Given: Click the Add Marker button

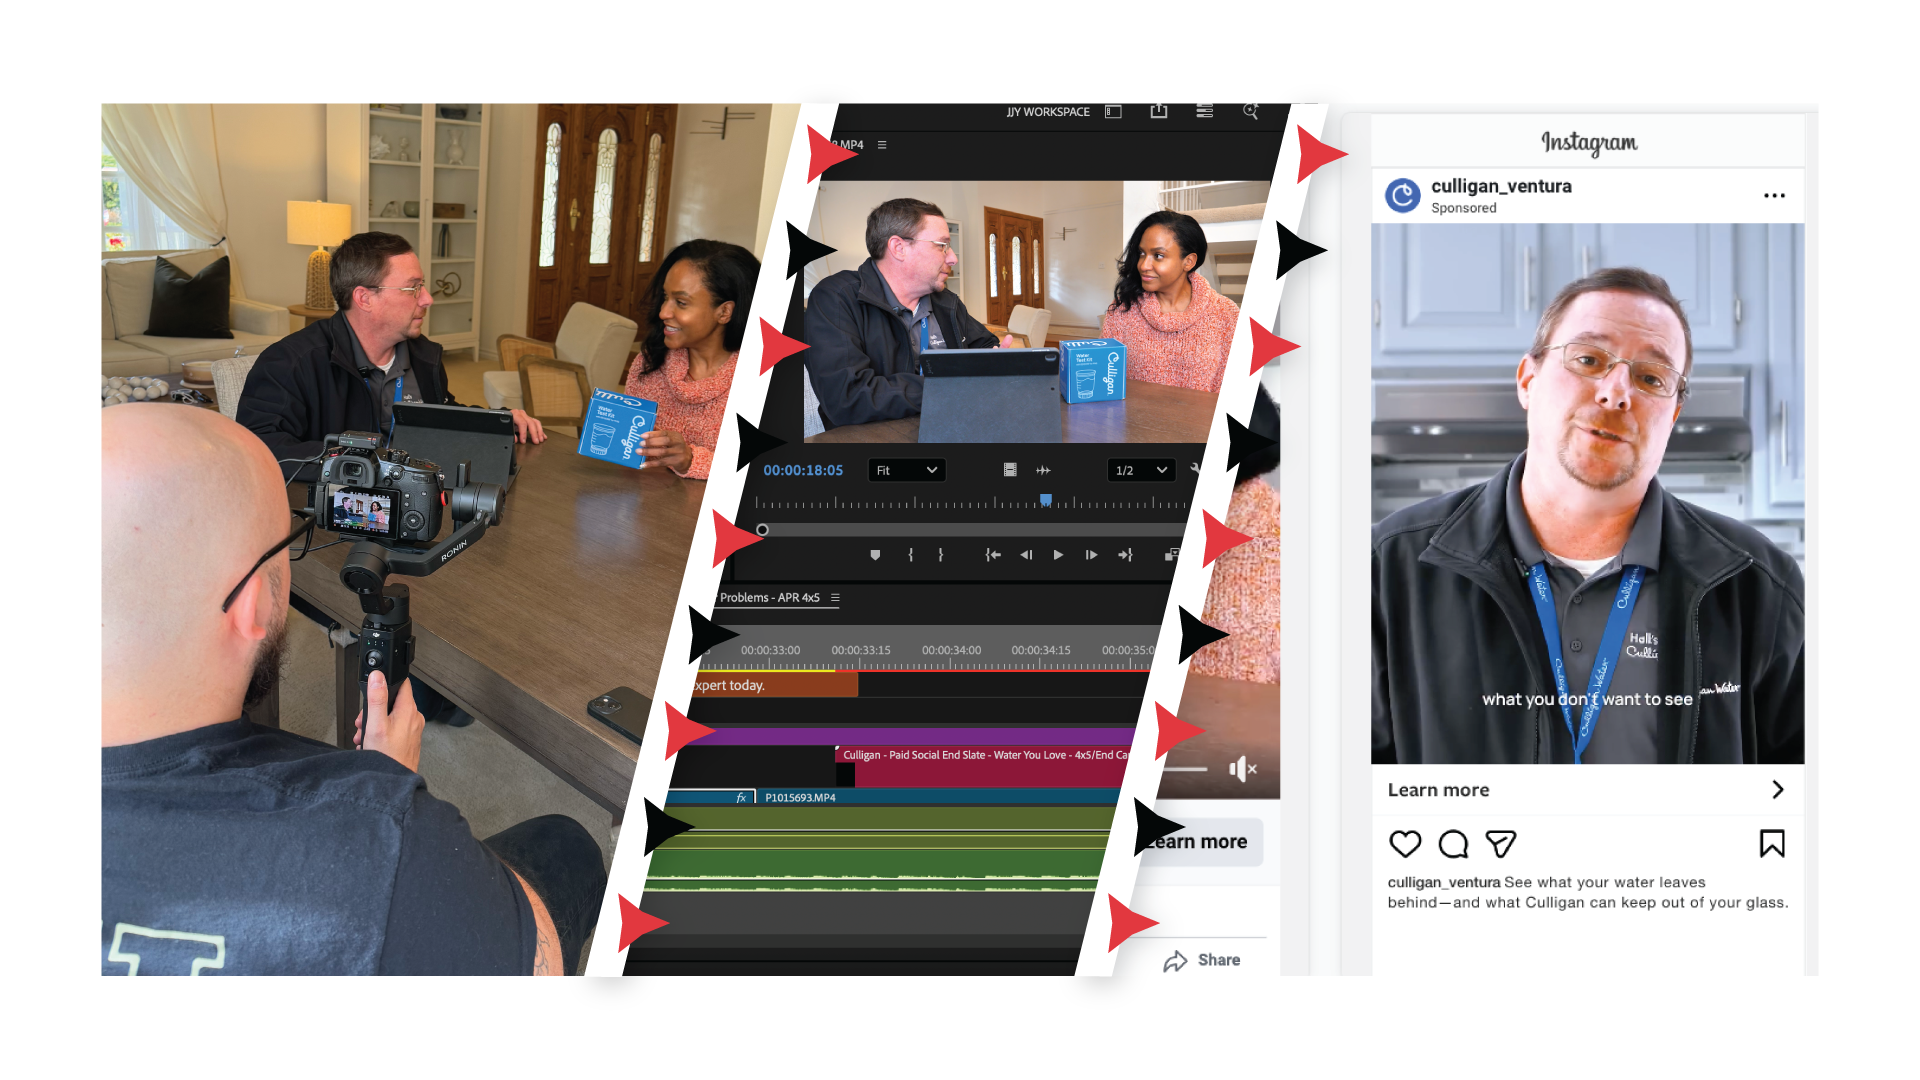Looking at the screenshot, I should (x=875, y=555).
